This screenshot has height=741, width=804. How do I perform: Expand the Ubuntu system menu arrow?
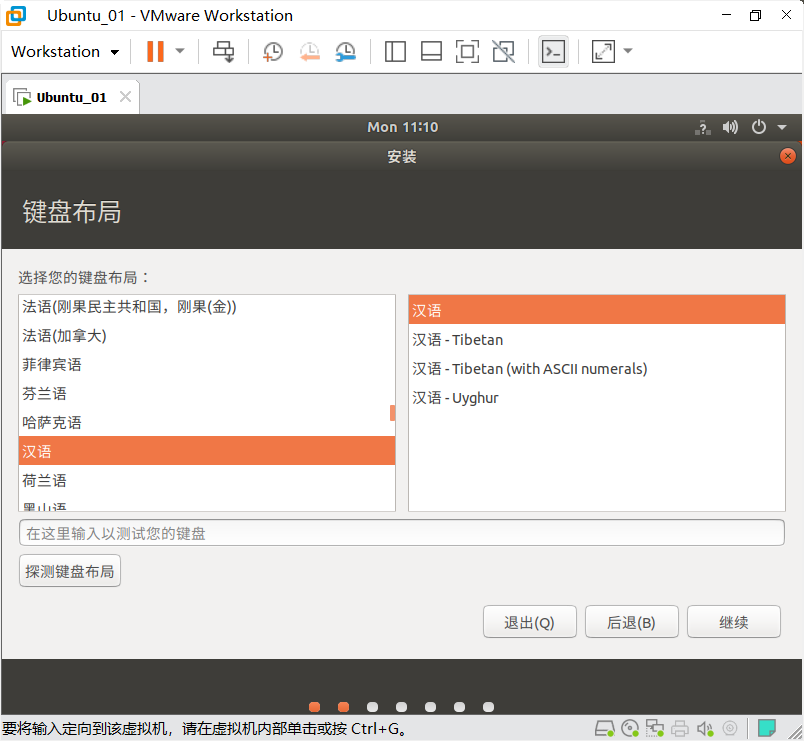coord(782,127)
